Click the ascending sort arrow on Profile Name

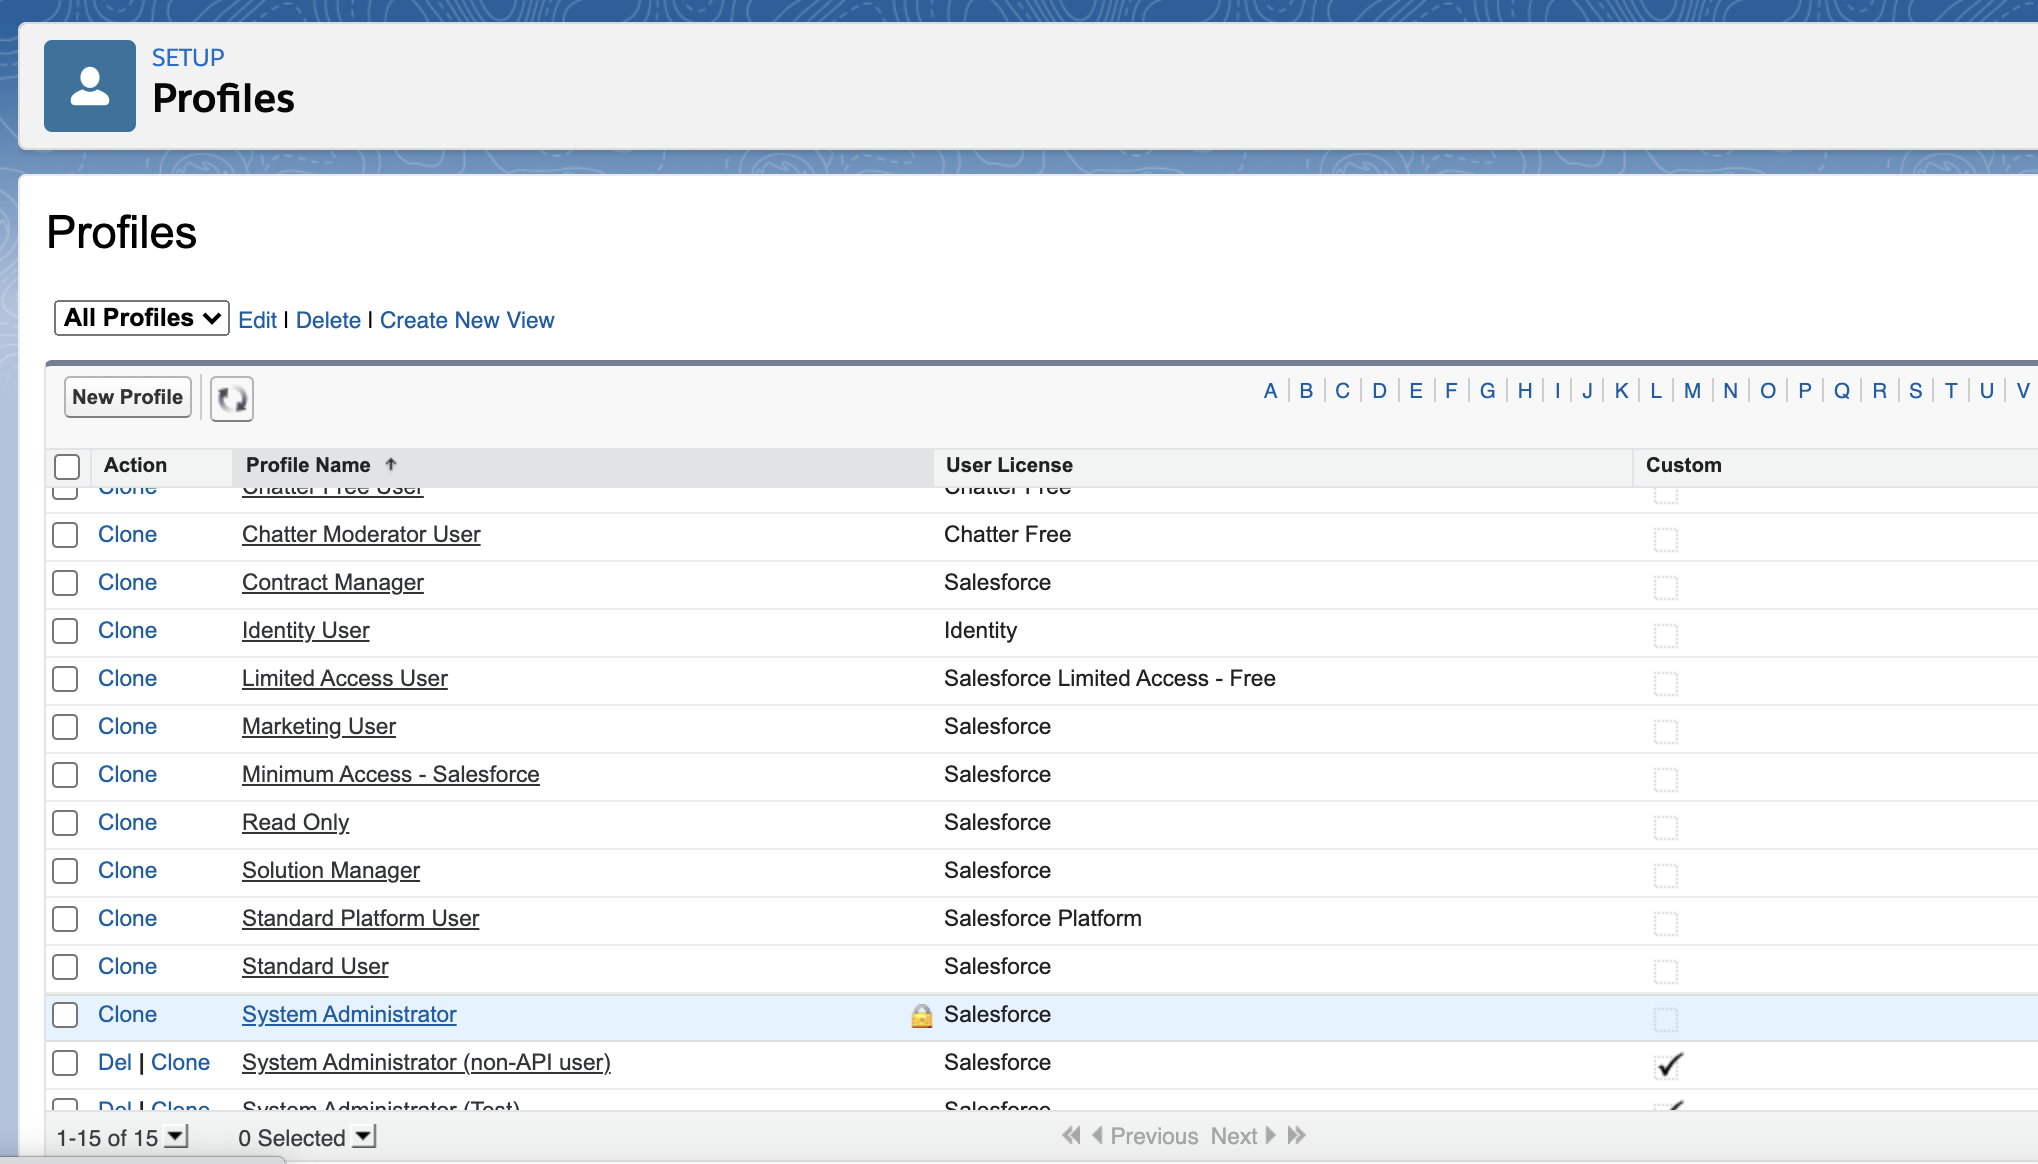(391, 464)
